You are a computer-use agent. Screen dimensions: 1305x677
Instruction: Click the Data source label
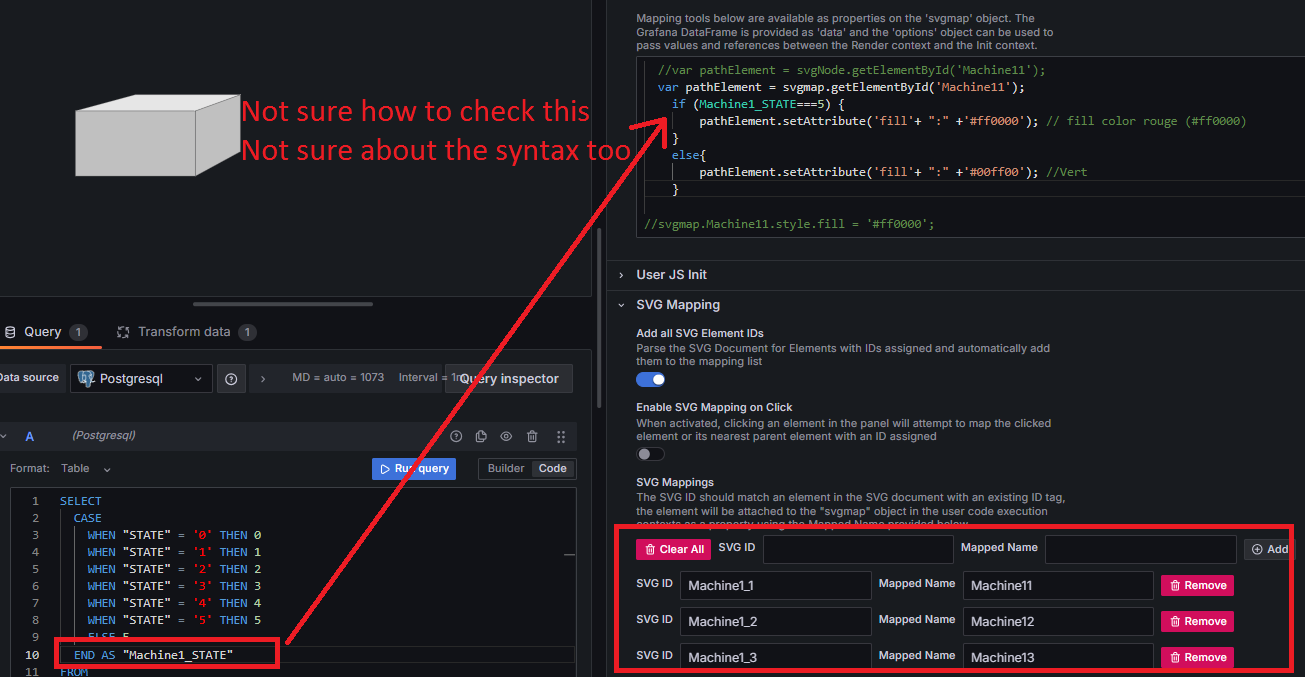pyautogui.click(x=28, y=377)
